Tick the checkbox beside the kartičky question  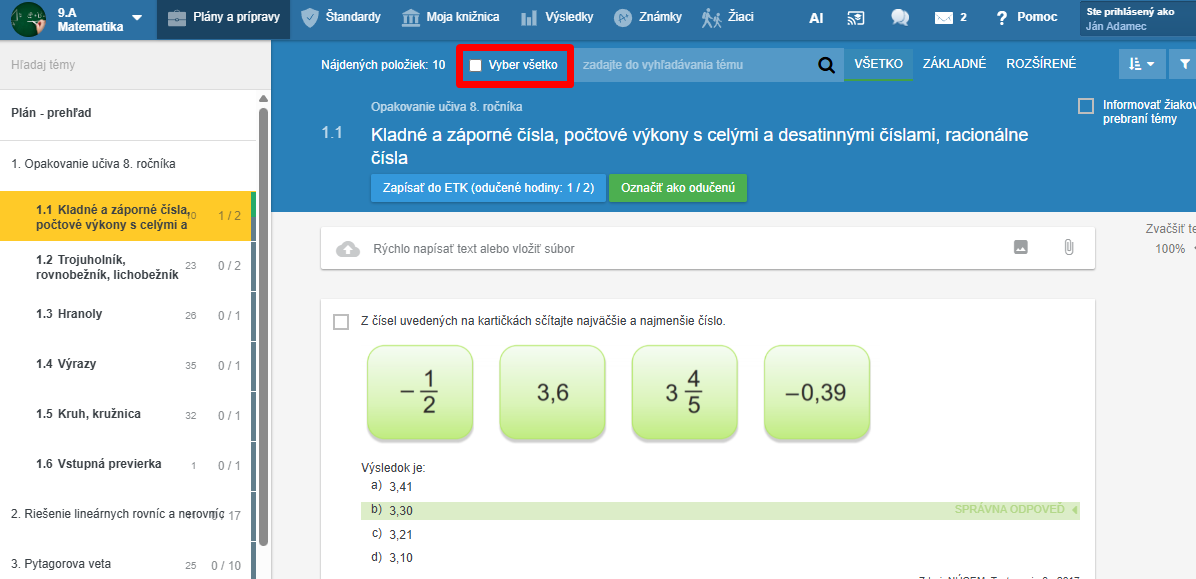coord(341,322)
